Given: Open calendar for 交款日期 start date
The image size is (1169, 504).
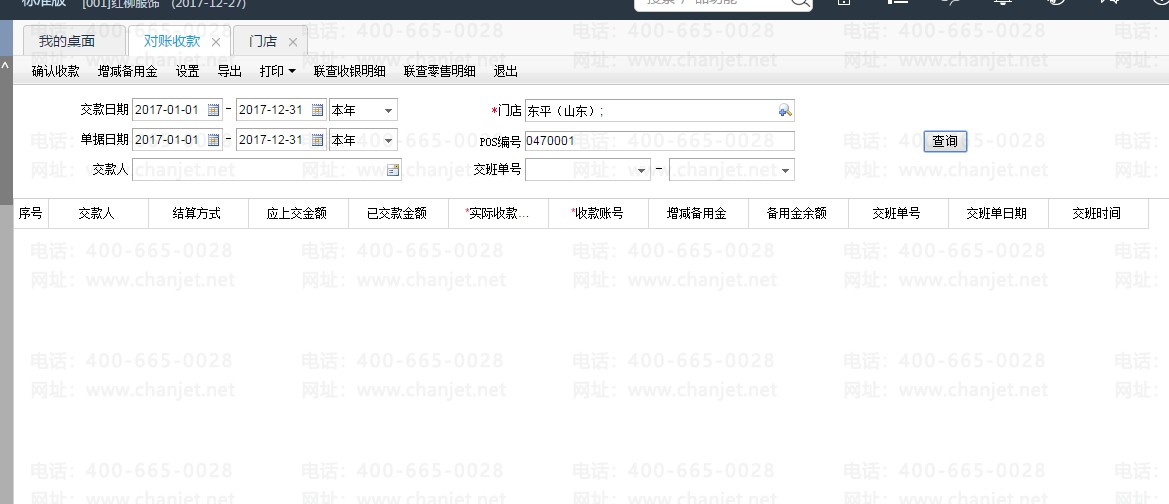Looking at the screenshot, I should coord(213,110).
